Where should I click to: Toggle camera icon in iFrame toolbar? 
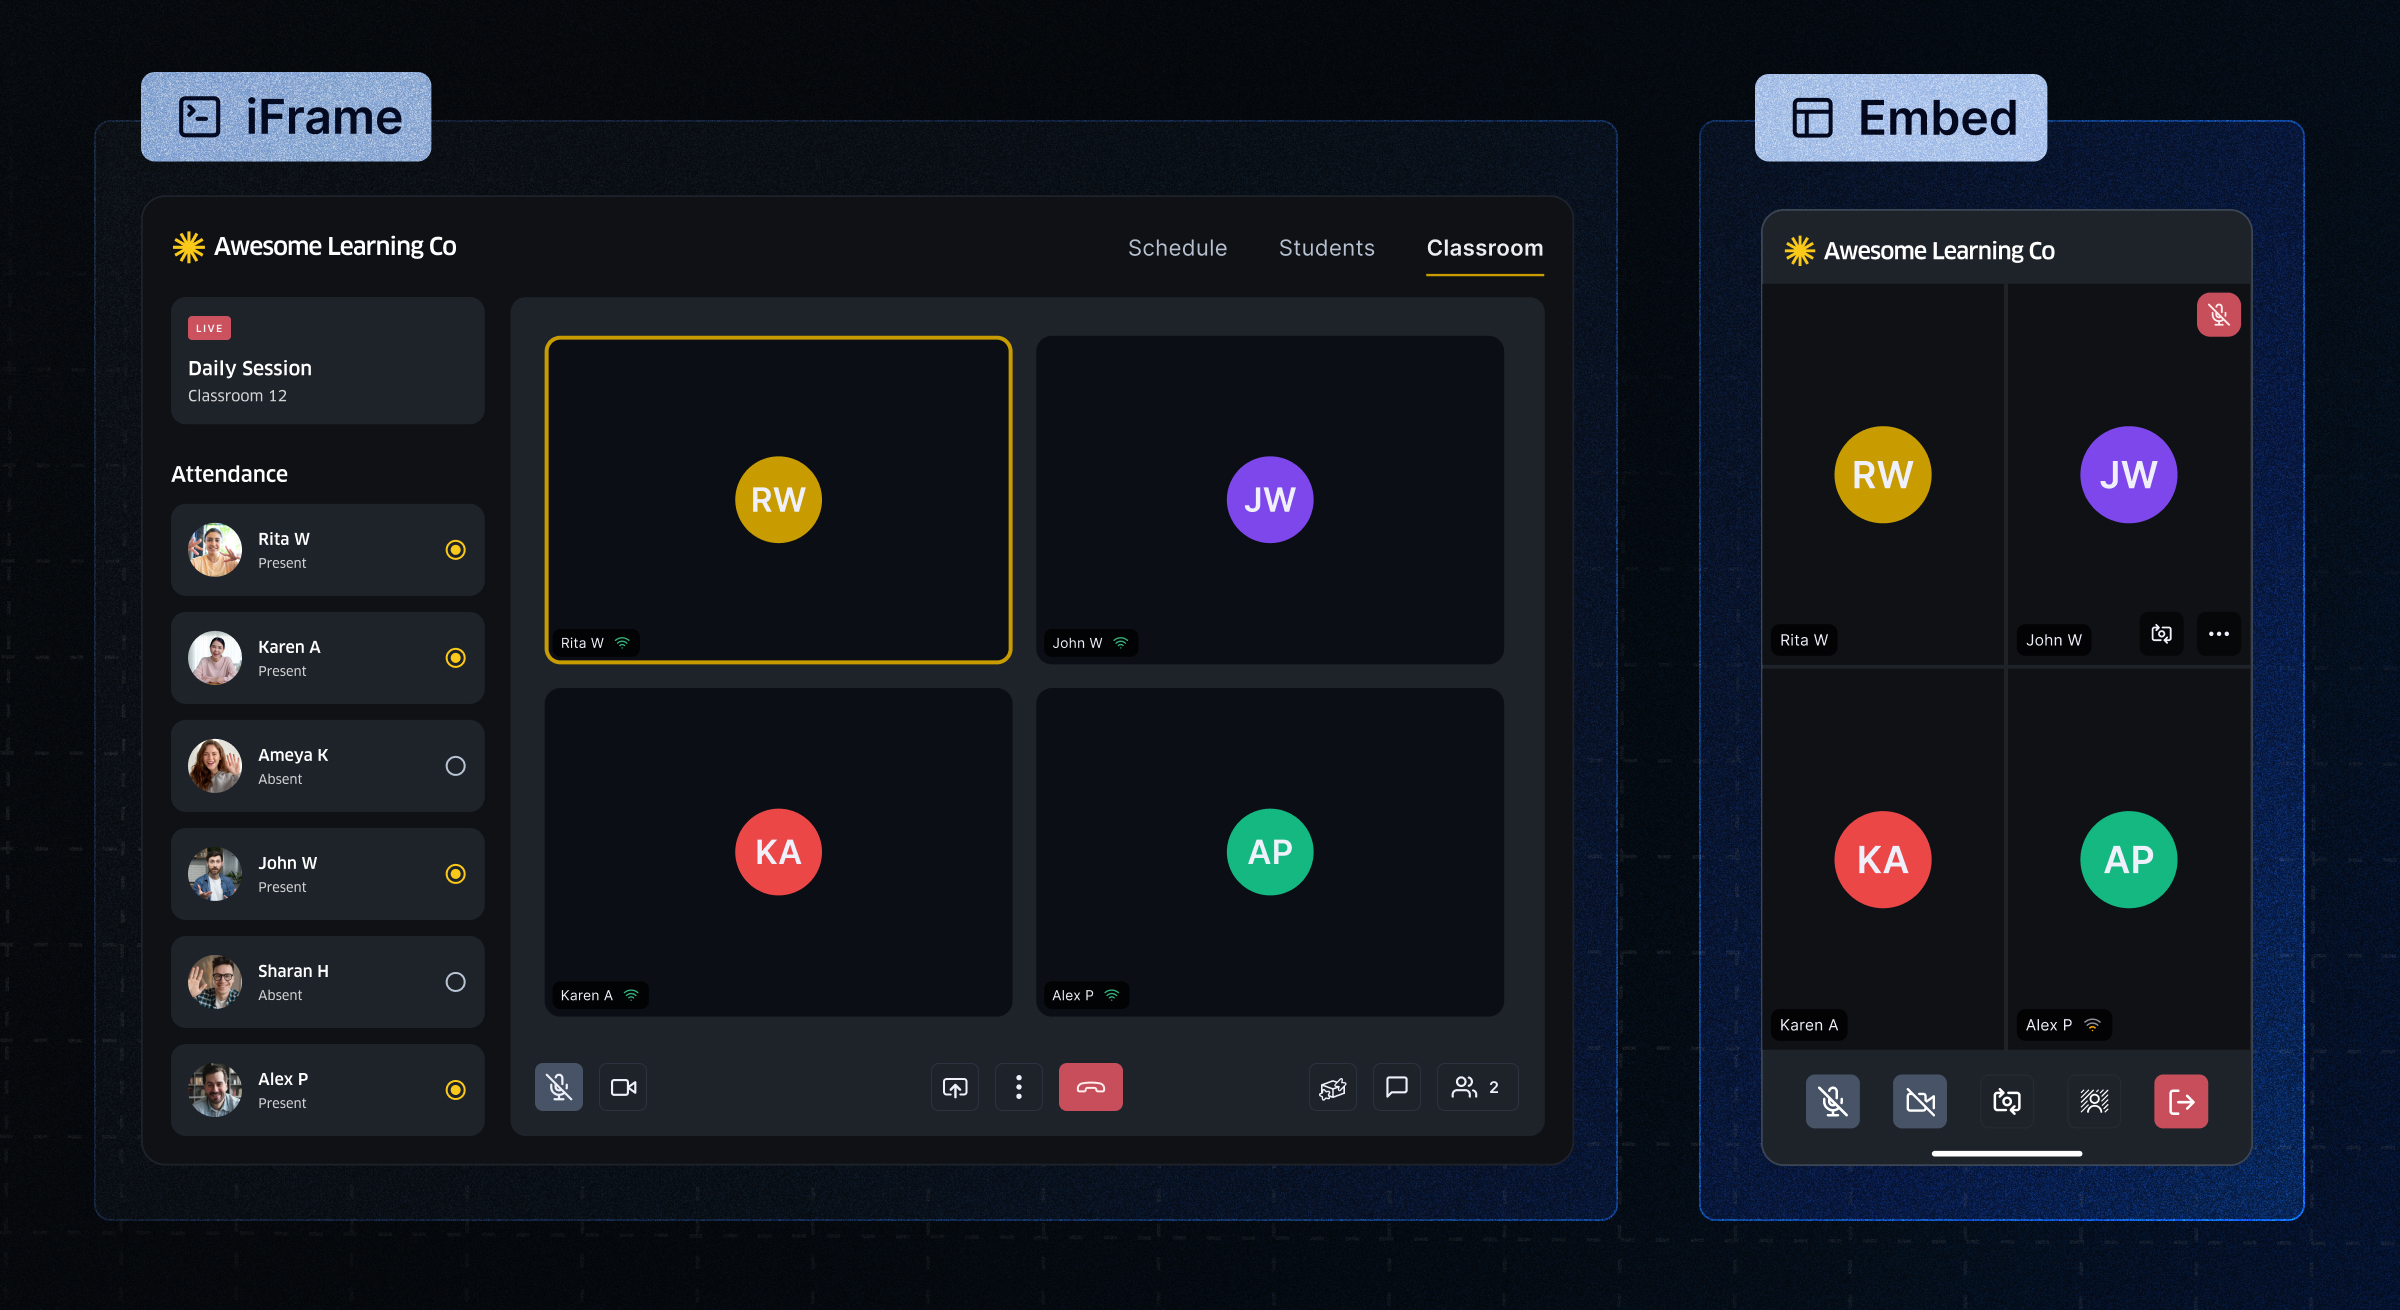(623, 1087)
